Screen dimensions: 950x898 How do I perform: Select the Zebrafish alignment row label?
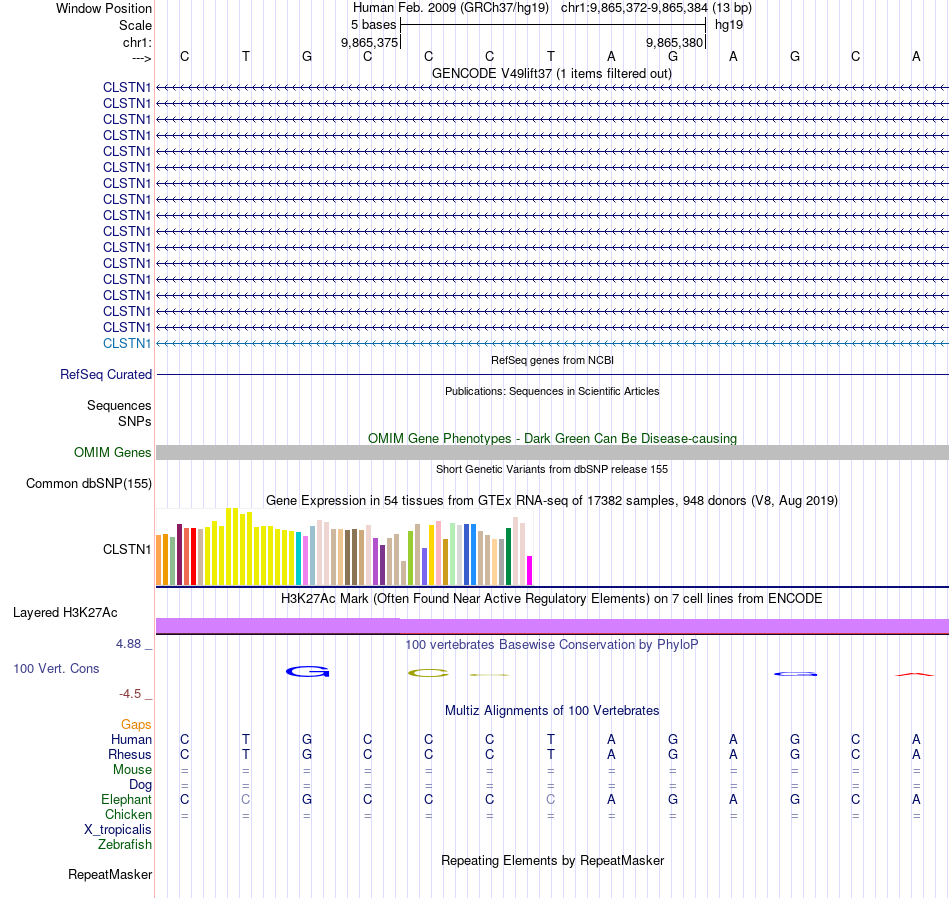[x=125, y=845]
